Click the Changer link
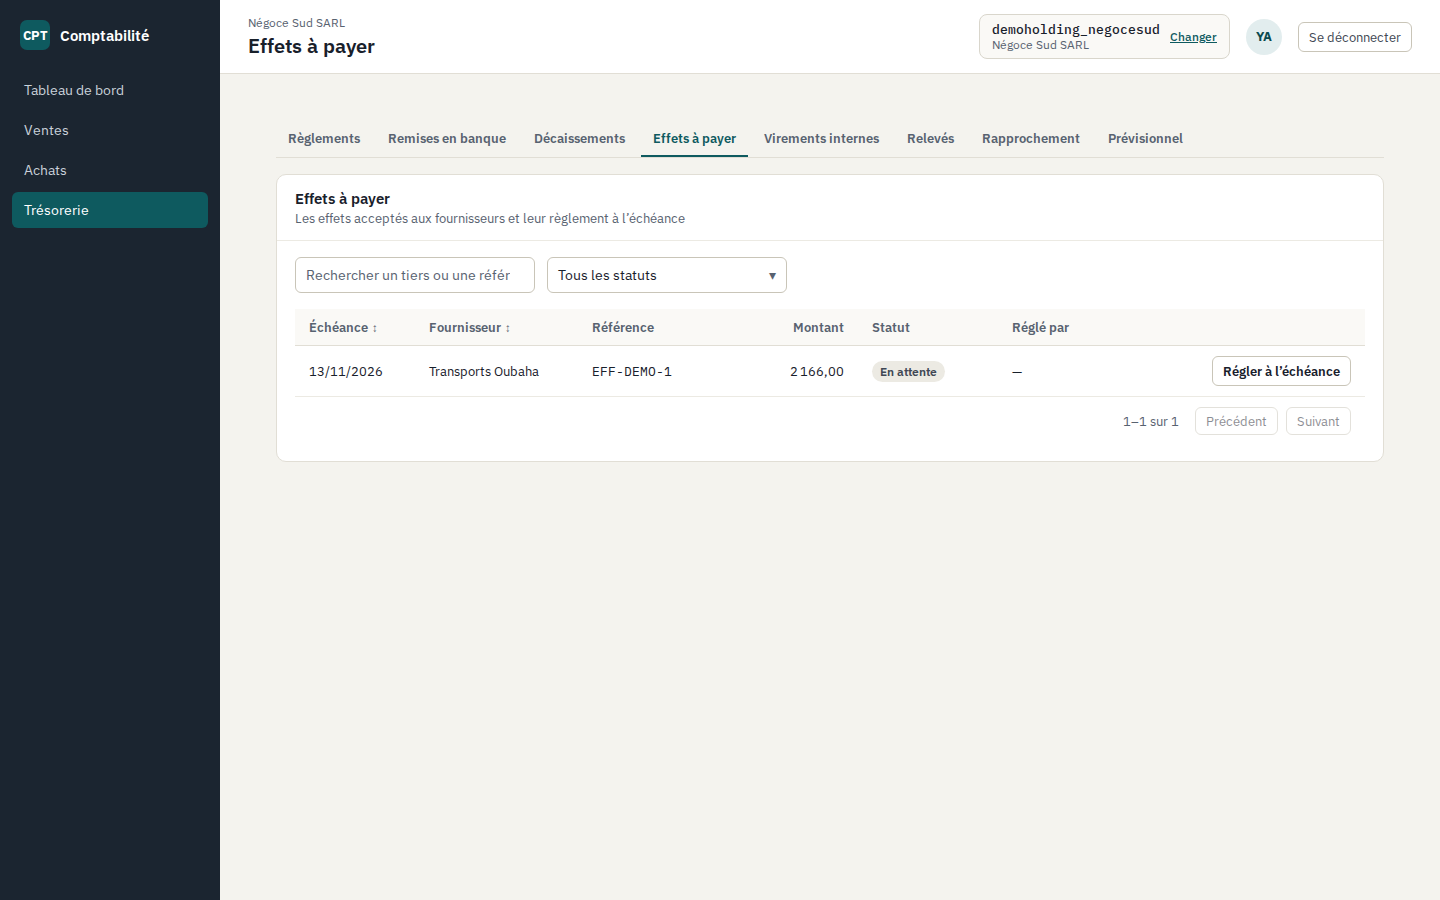1440x900 pixels. (1193, 37)
